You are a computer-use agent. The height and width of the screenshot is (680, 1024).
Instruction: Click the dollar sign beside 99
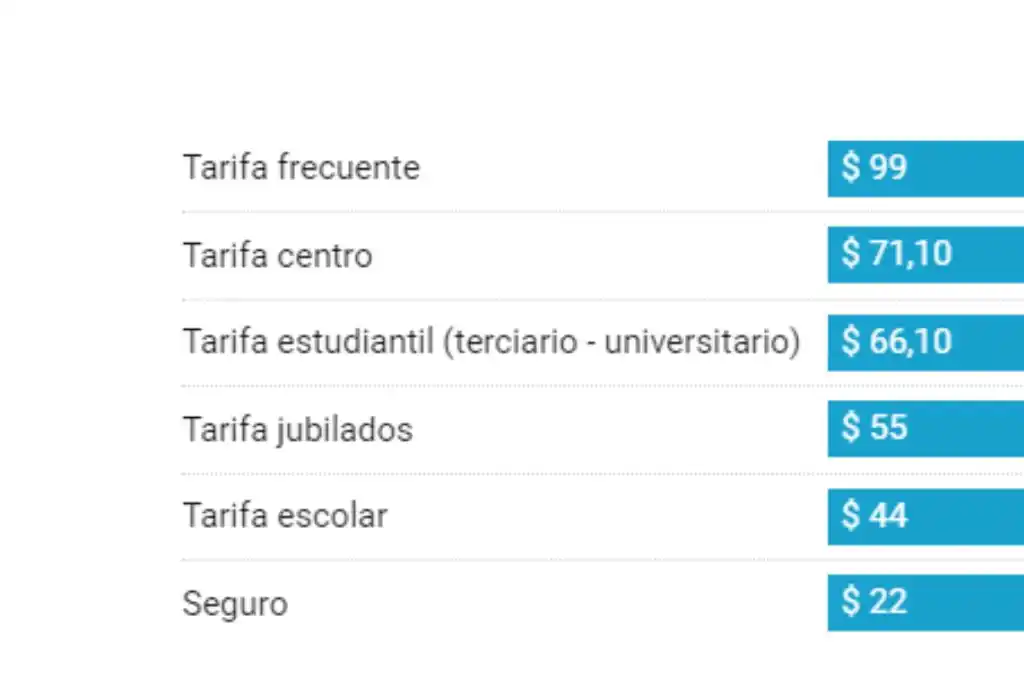[851, 168]
